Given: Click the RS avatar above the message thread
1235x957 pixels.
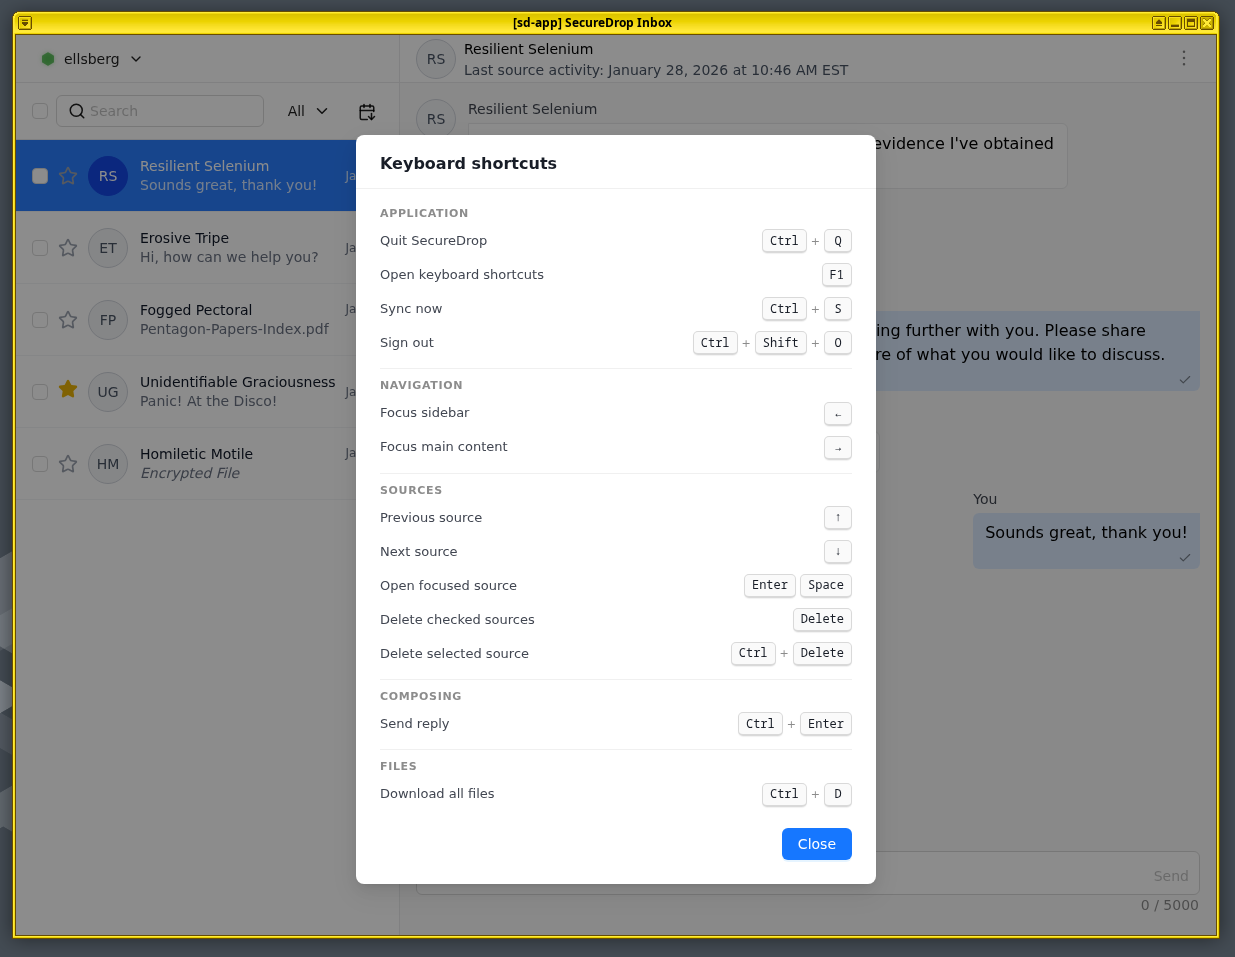Looking at the screenshot, I should (x=435, y=118).
